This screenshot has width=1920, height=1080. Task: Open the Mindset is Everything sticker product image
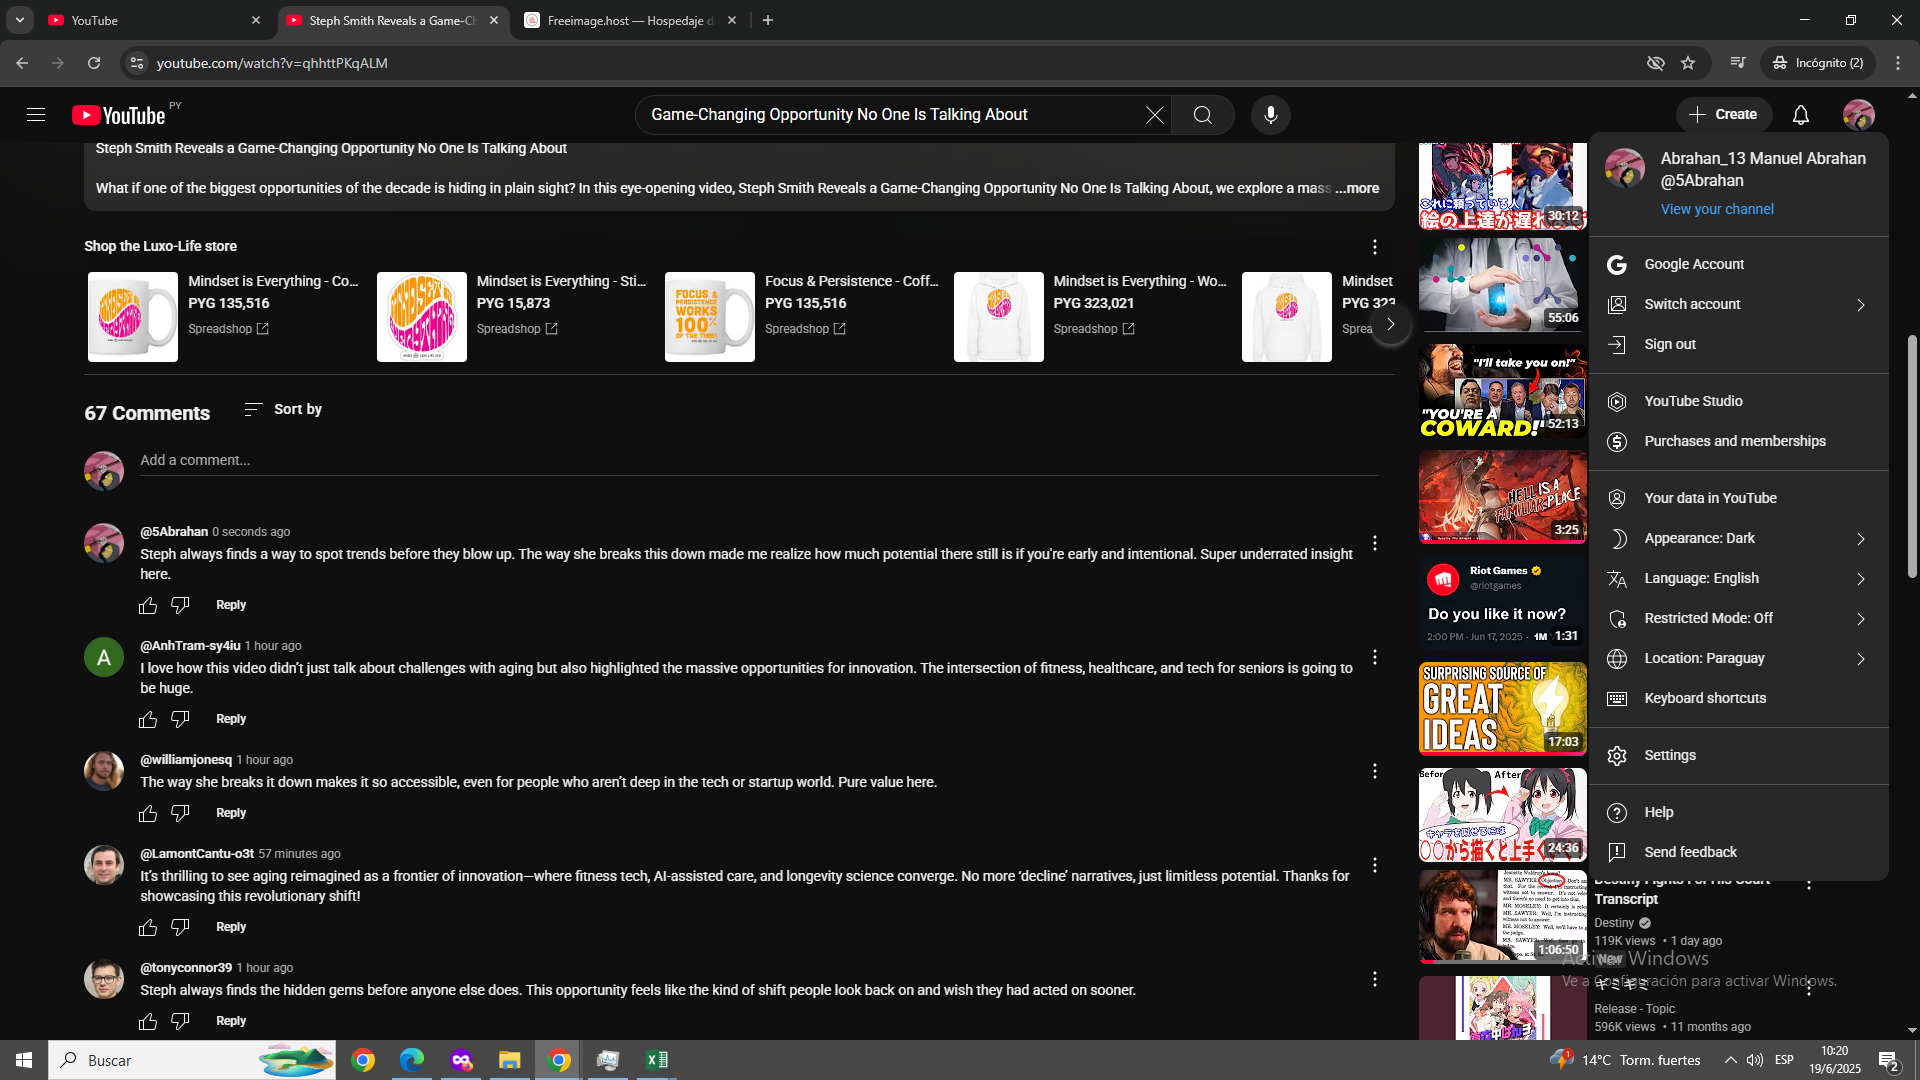(422, 317)
